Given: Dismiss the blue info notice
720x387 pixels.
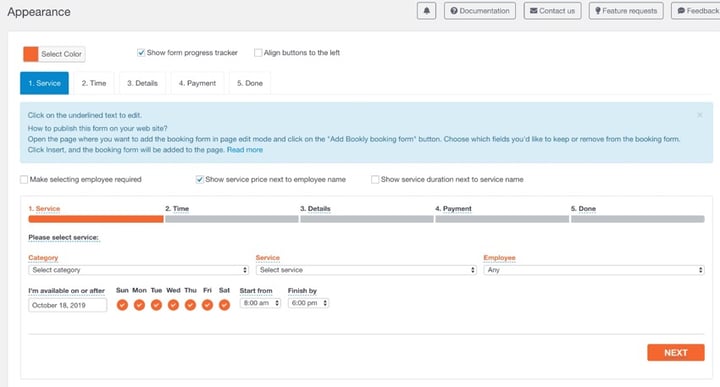Looking at the screenshot, I should (699, 115).
